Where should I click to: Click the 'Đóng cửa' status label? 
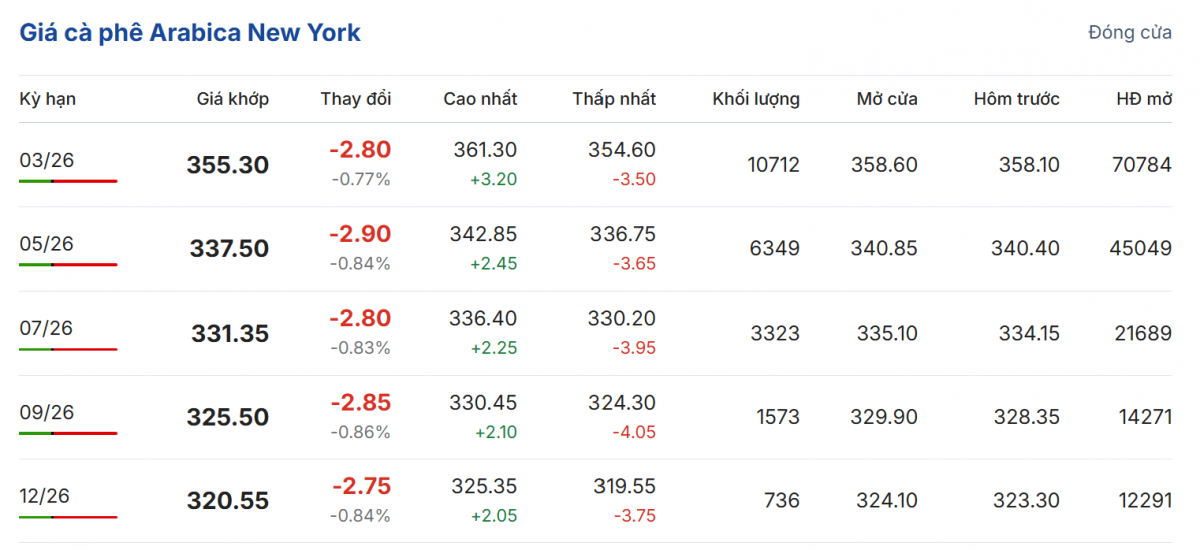tap(1130, 33)
